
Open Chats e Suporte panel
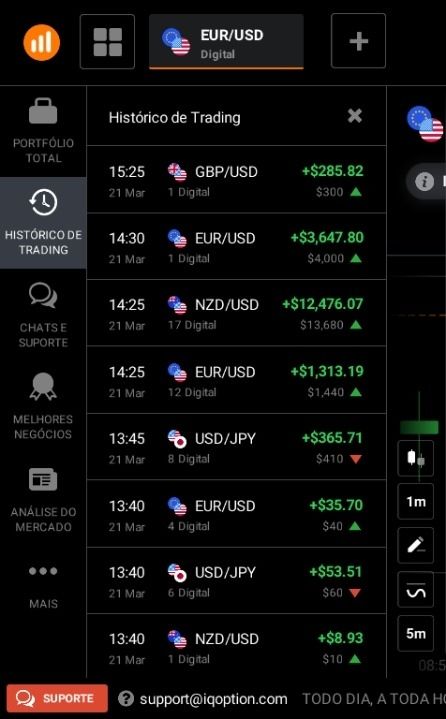pyautogui.click(x=43, y=315)
